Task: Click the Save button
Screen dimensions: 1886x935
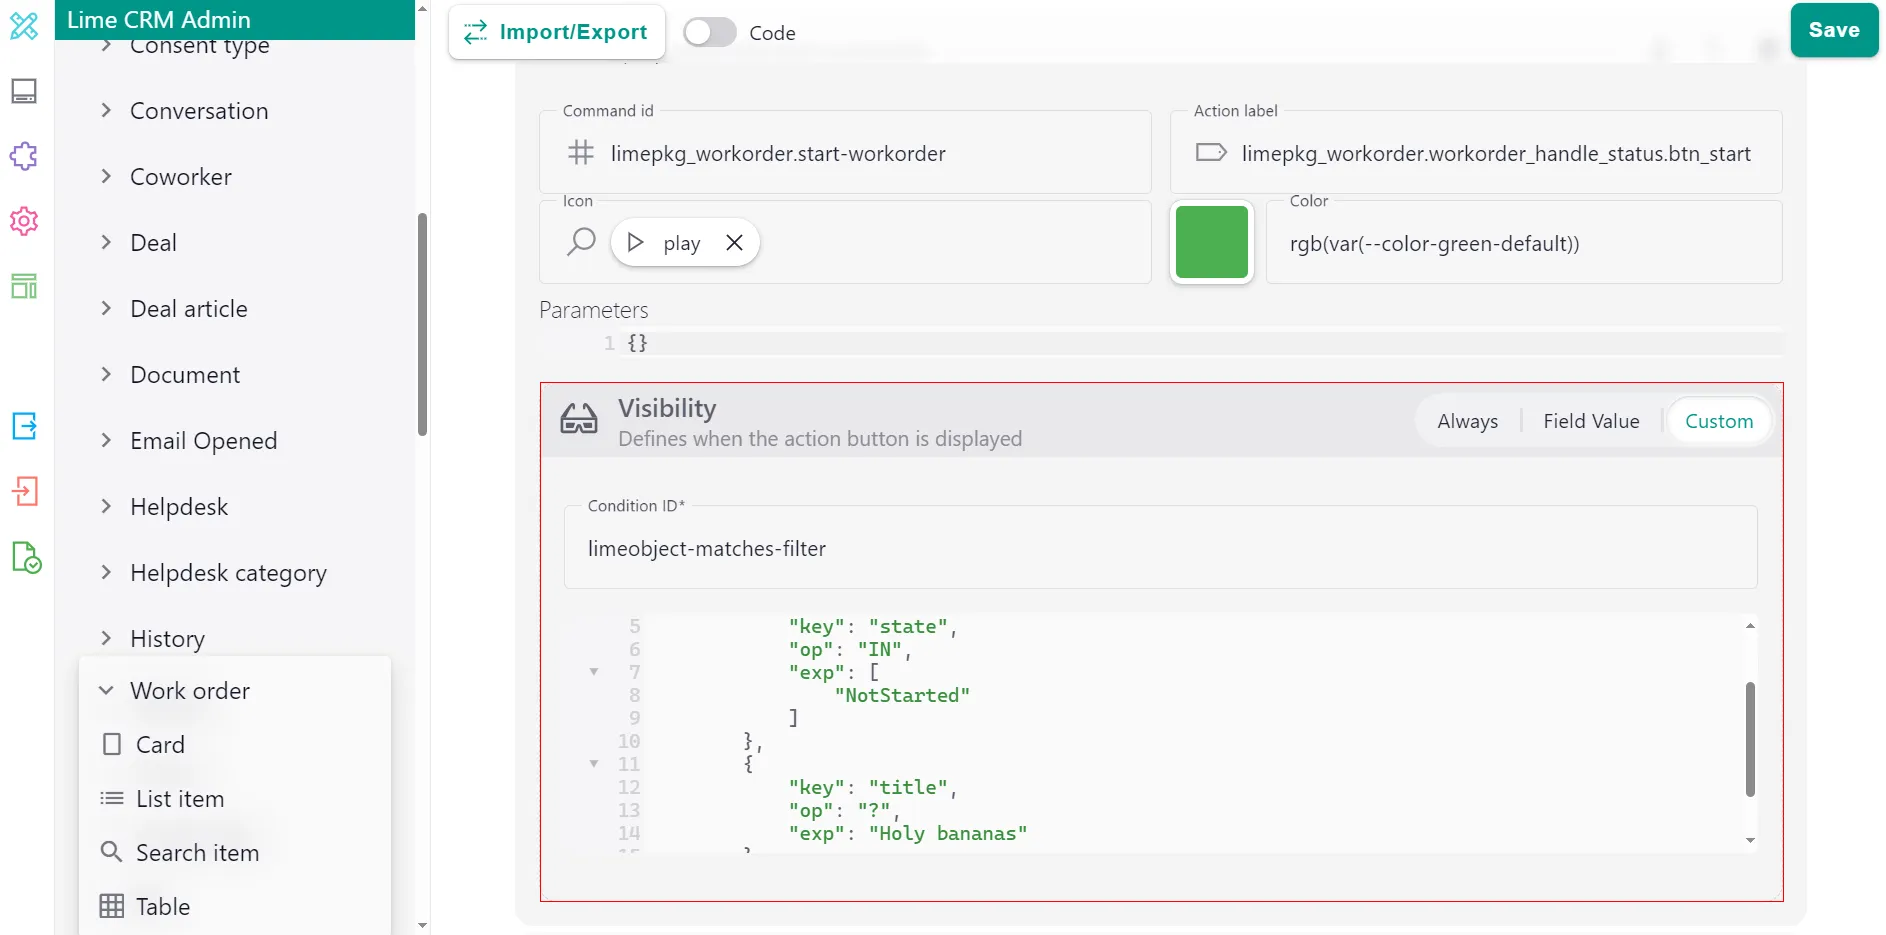Action: pyautogui.click(x=1833, y=30)
